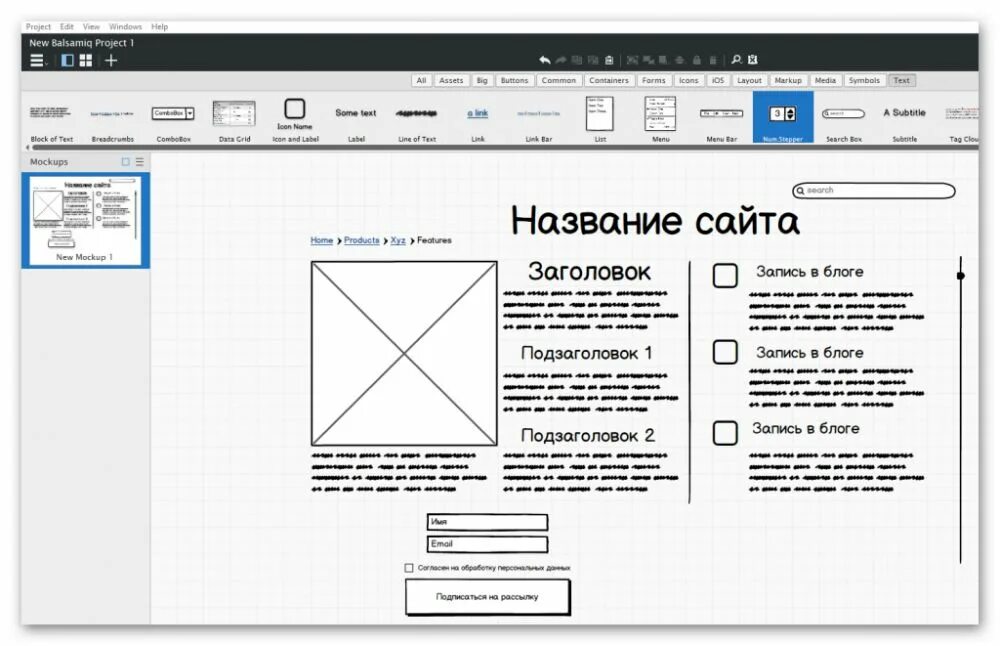
Task: Open the Project menu
Action: [x=38, y=27]
